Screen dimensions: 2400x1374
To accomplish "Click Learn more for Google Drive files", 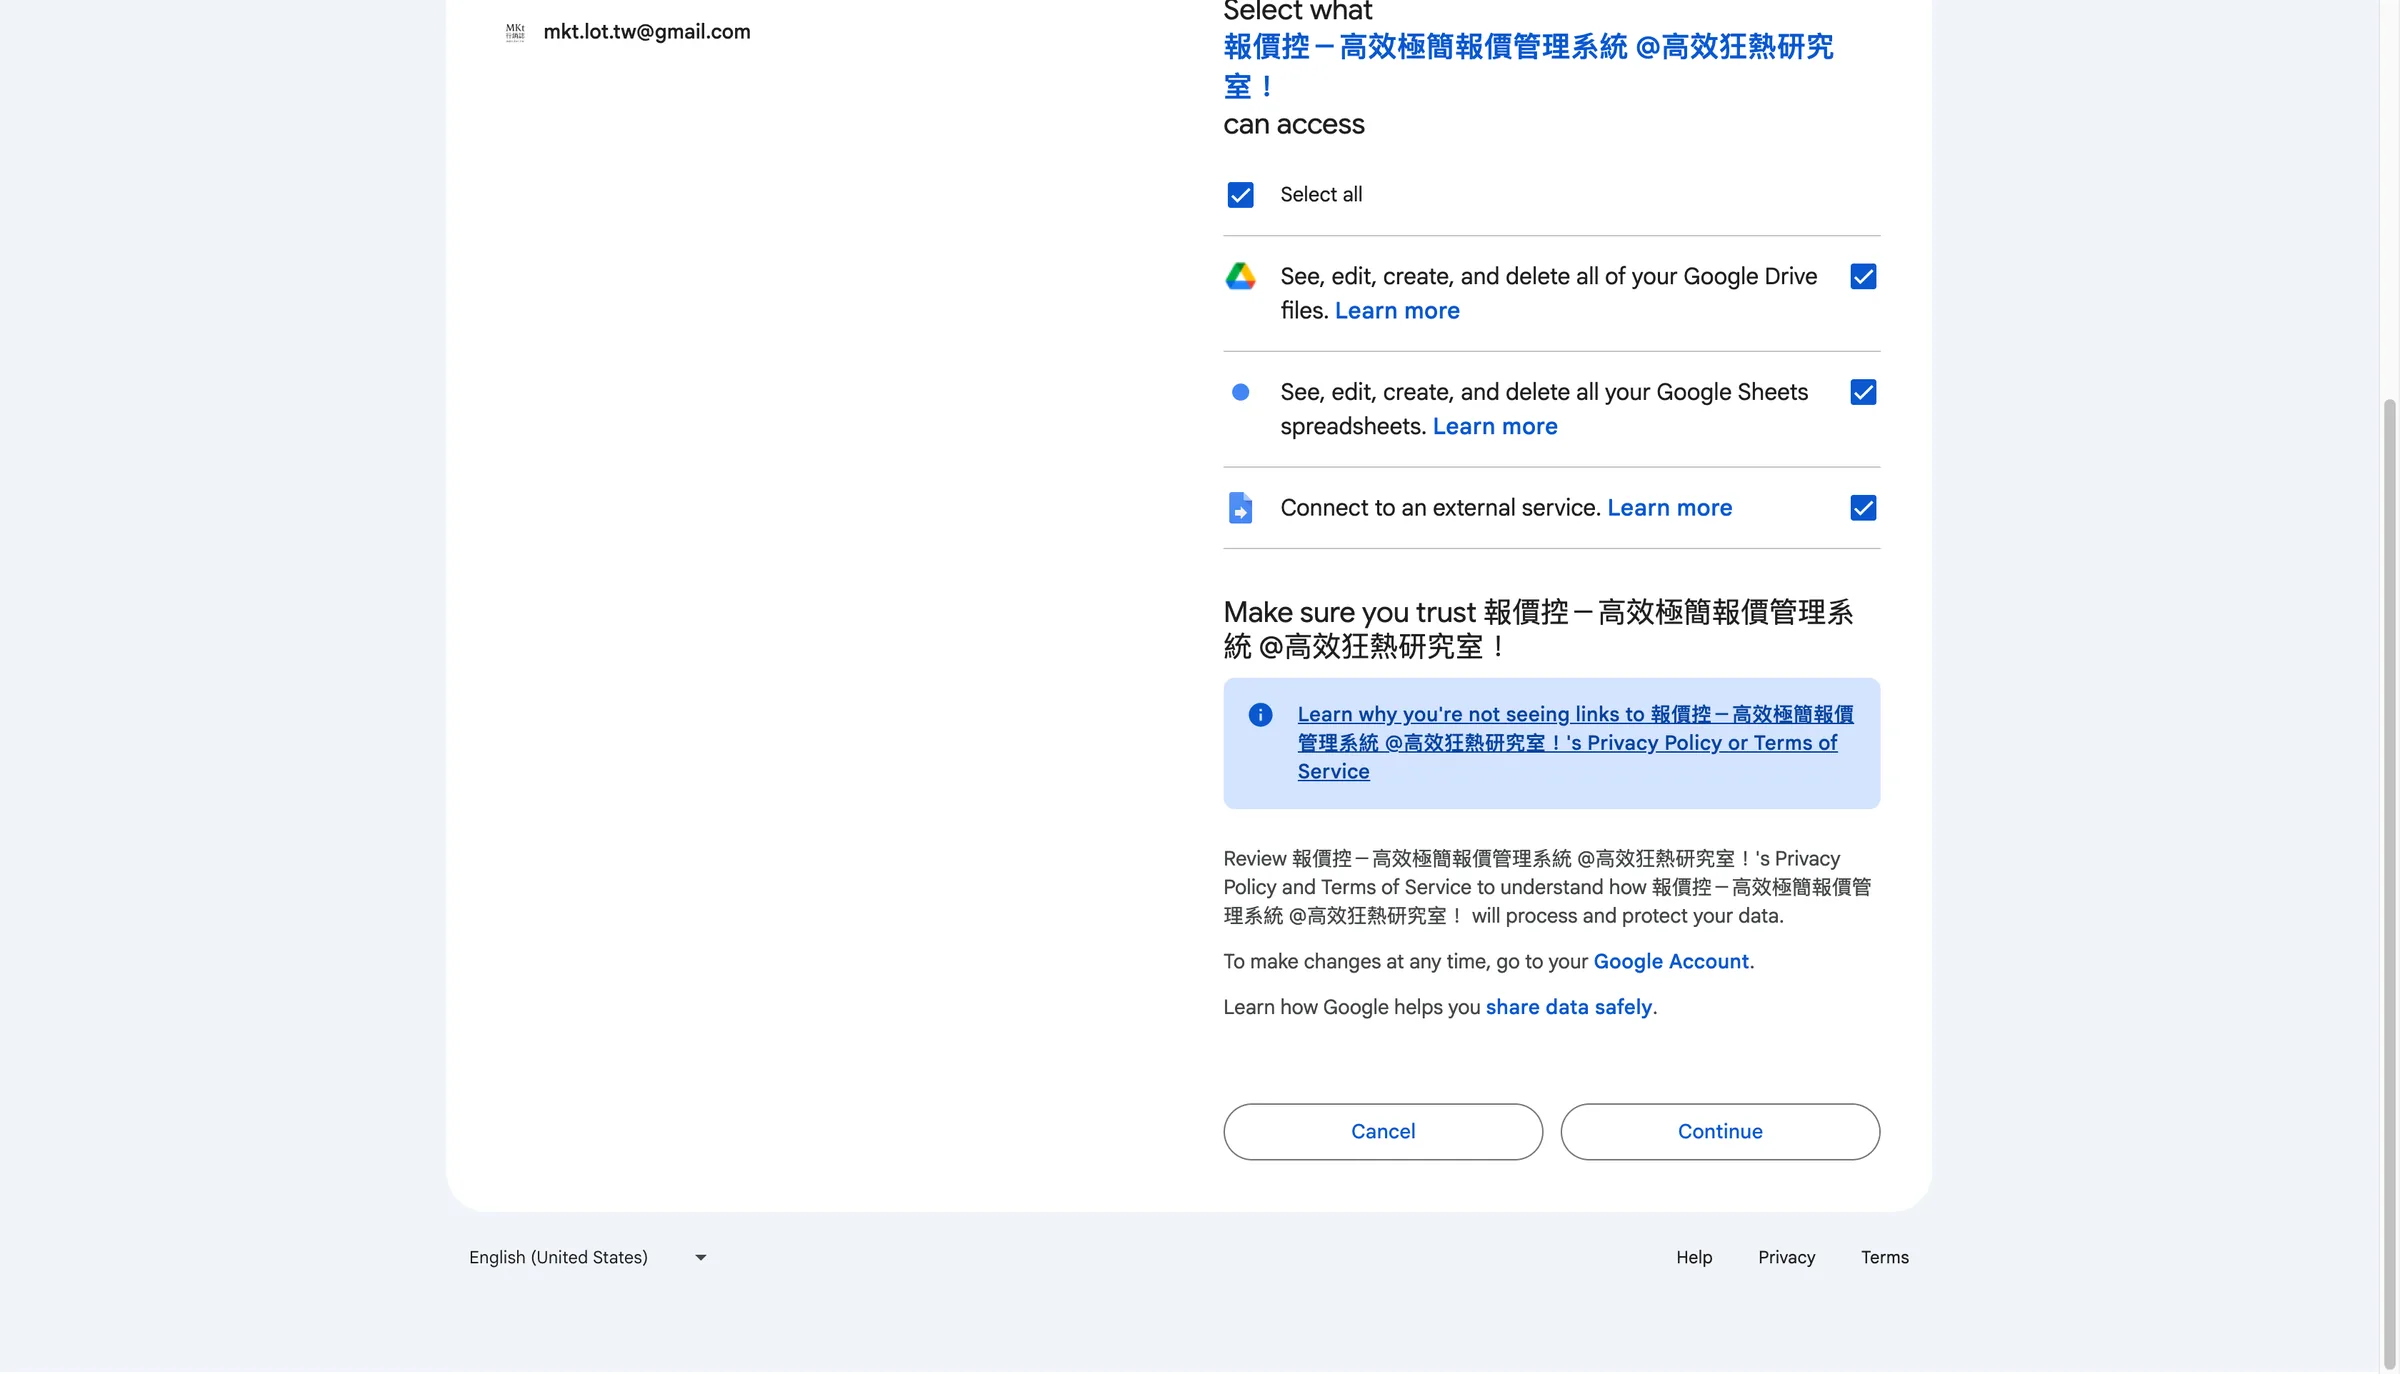I will (x=1397, y=311).
